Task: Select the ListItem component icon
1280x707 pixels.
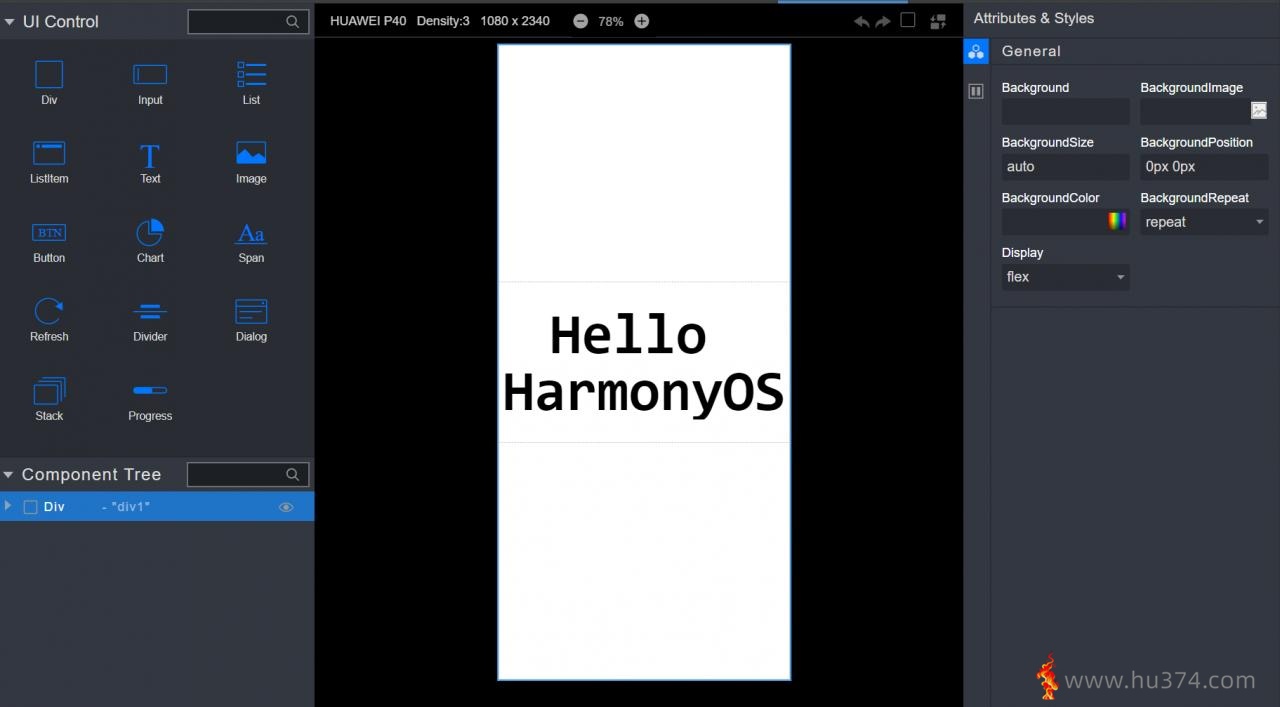Action: pos(49,153)
